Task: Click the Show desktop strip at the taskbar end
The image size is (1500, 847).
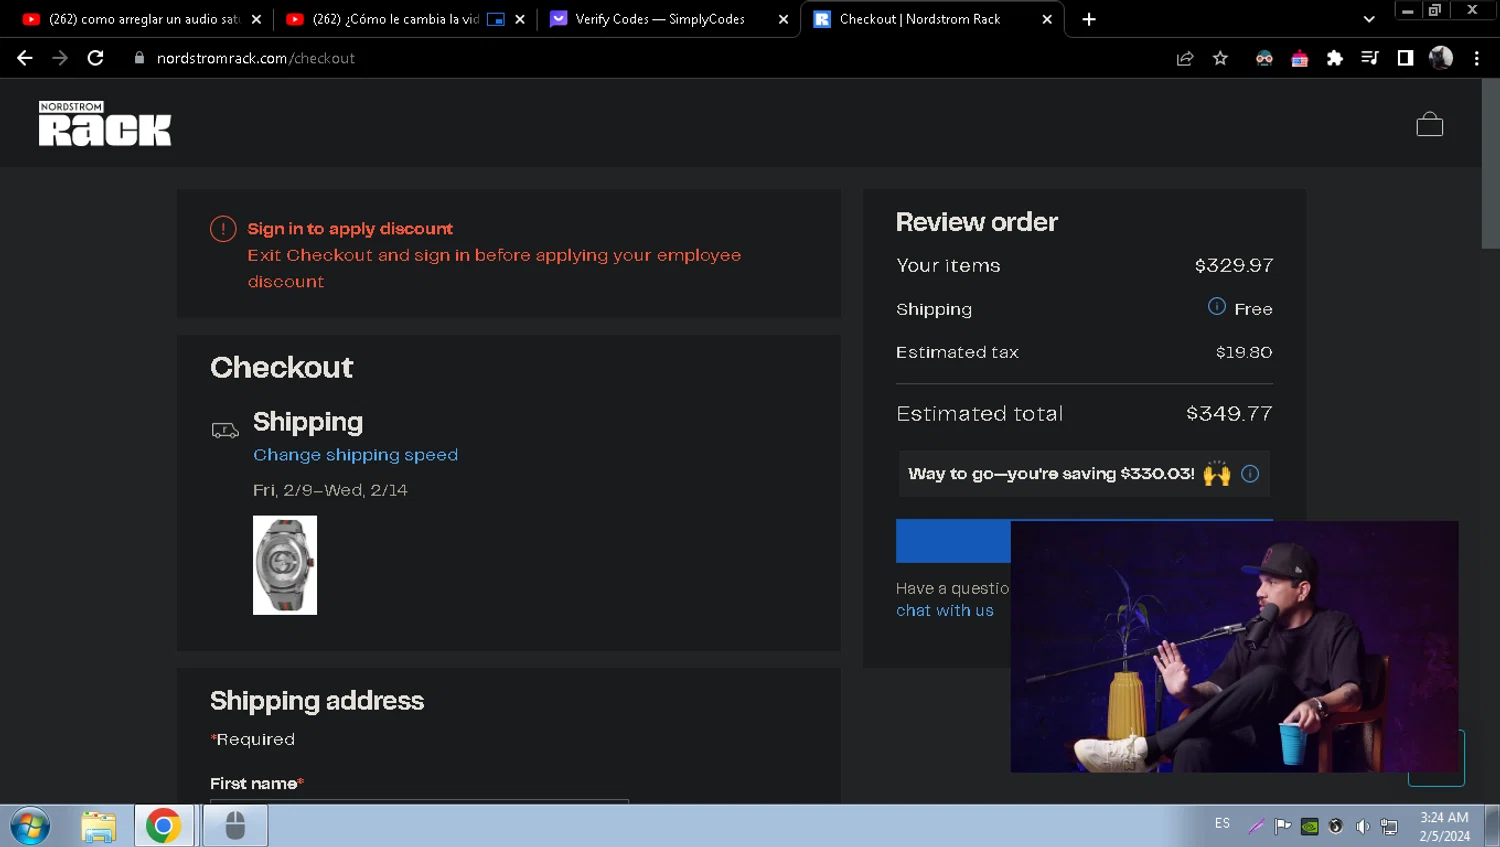Action: (x=1492, y=826)
